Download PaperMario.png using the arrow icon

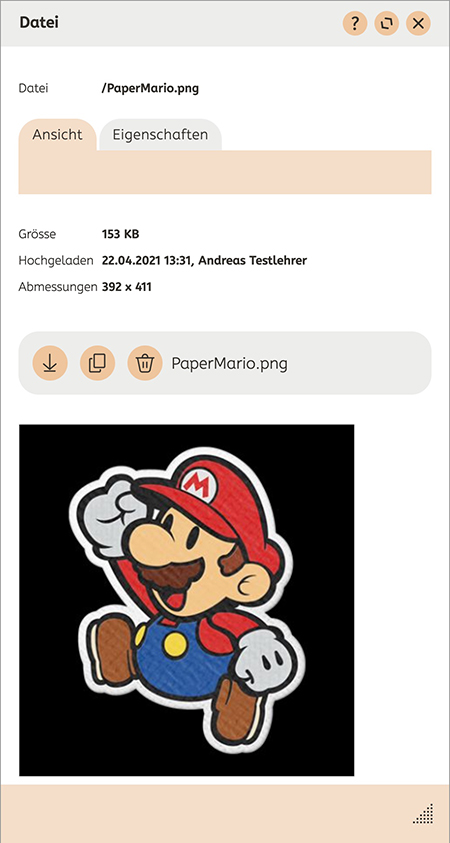[50, 363]
